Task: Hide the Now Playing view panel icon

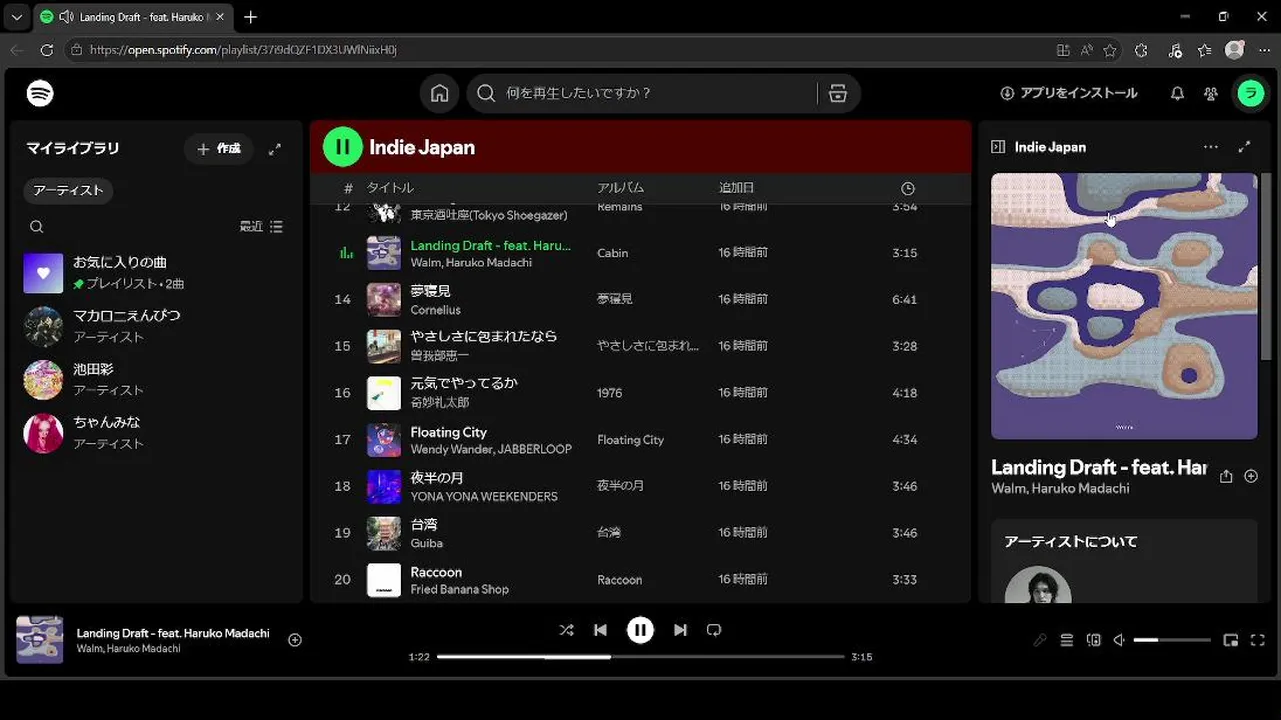Action: [x=997, y=147]
